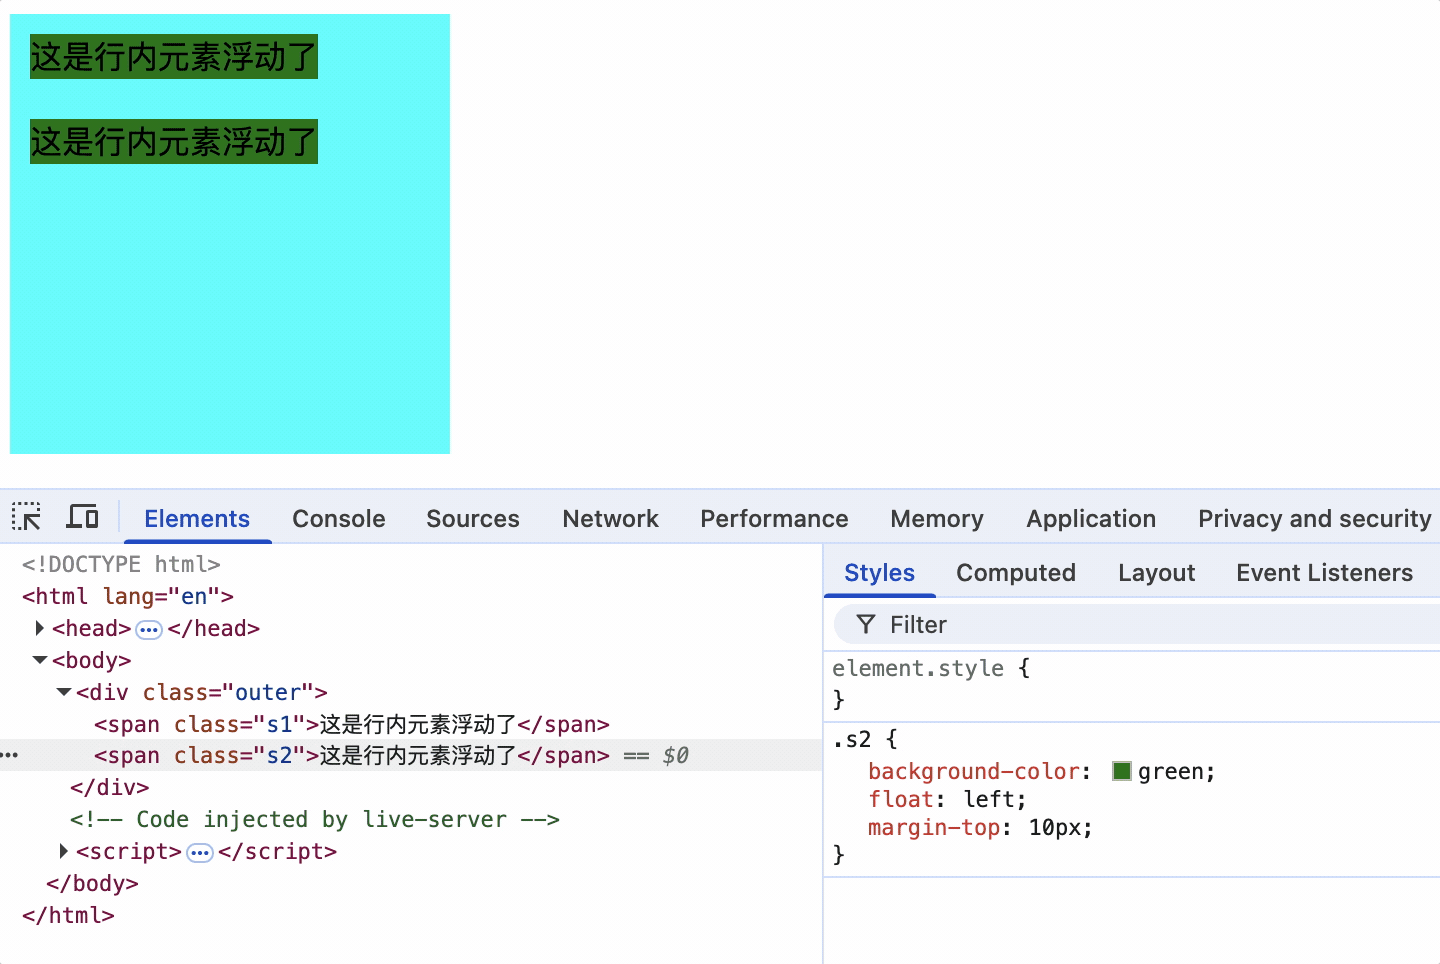This screenshot has width=1440, height=964.
Task: Collapse the body element triangle
Action: pos(40,660)
